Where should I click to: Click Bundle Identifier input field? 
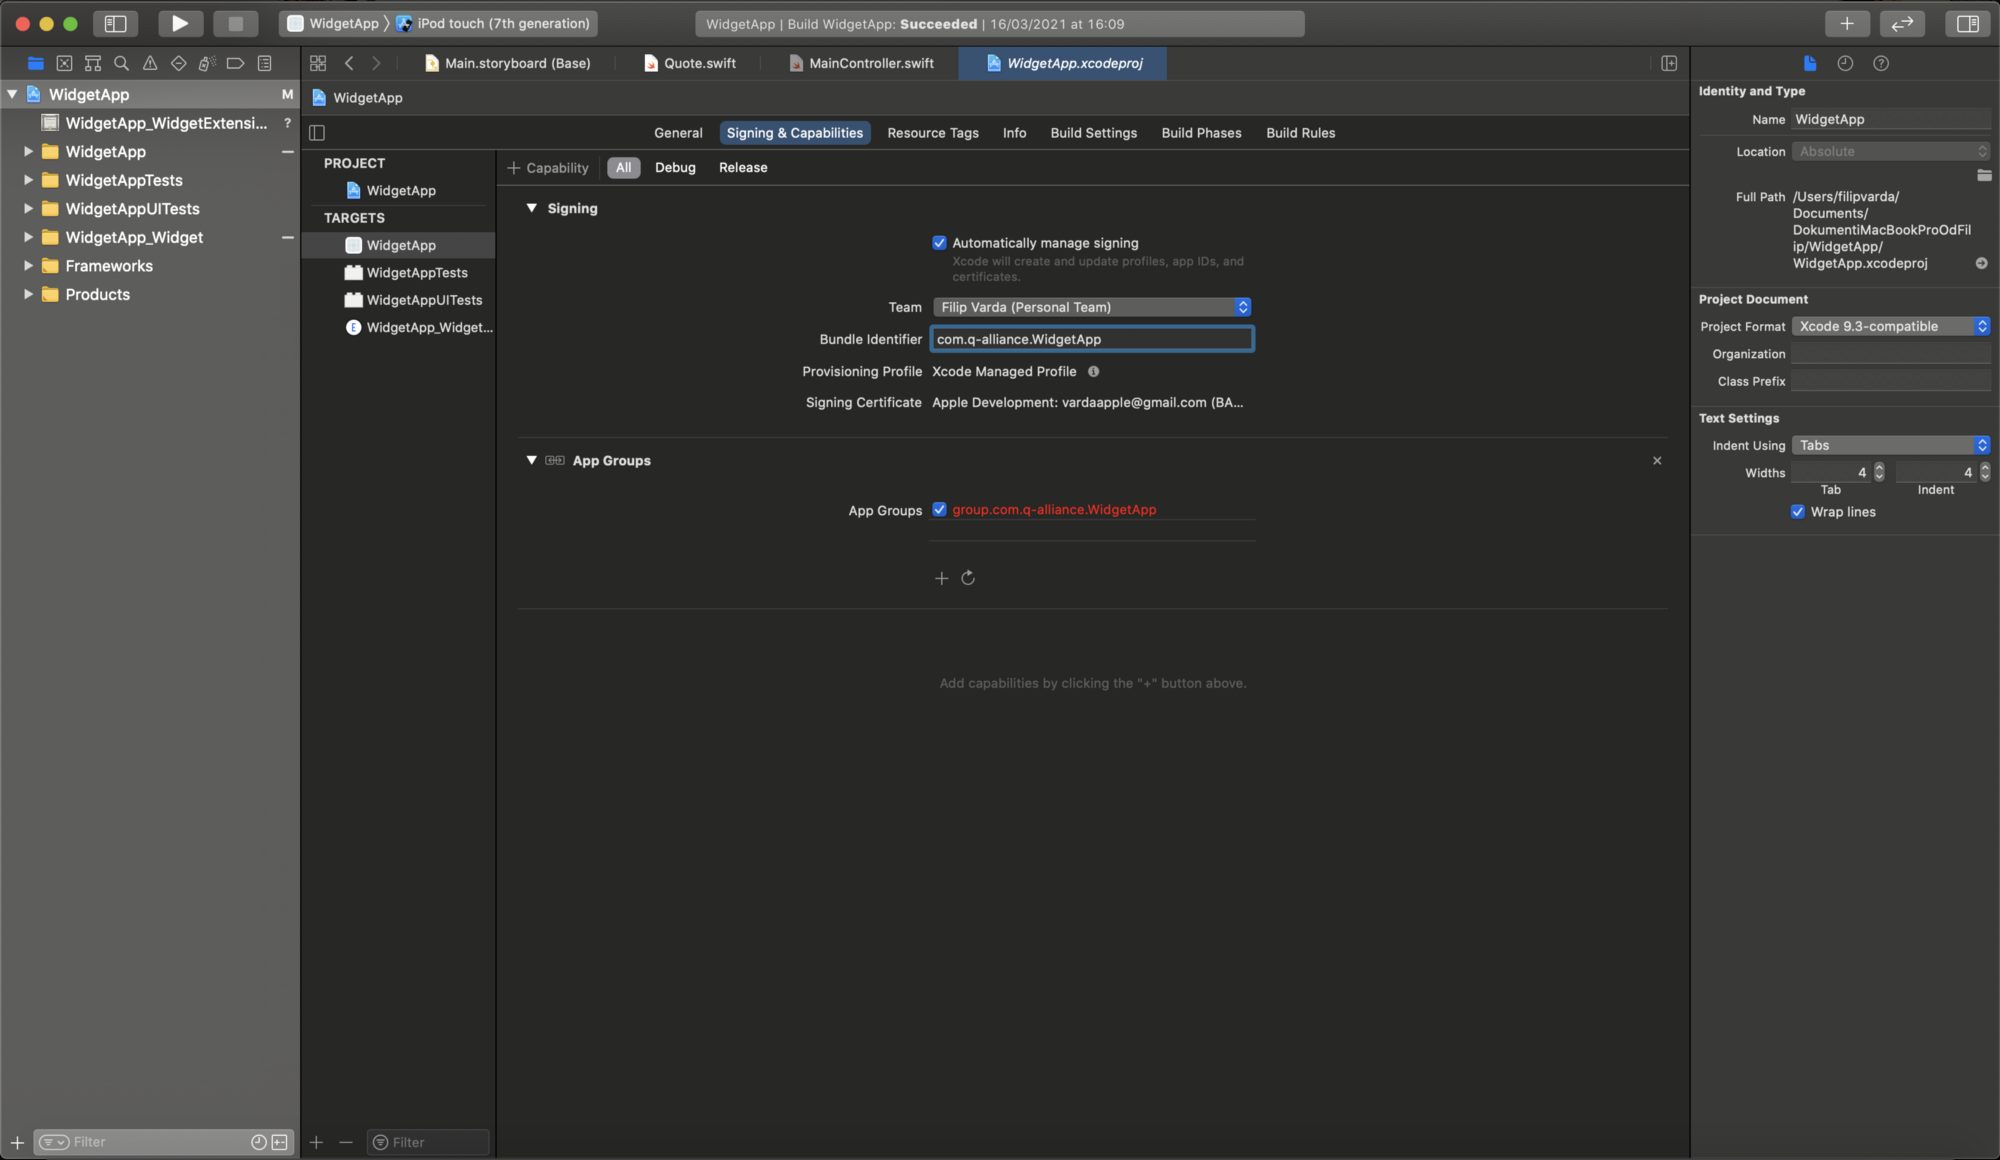(x=1090, y=340)
